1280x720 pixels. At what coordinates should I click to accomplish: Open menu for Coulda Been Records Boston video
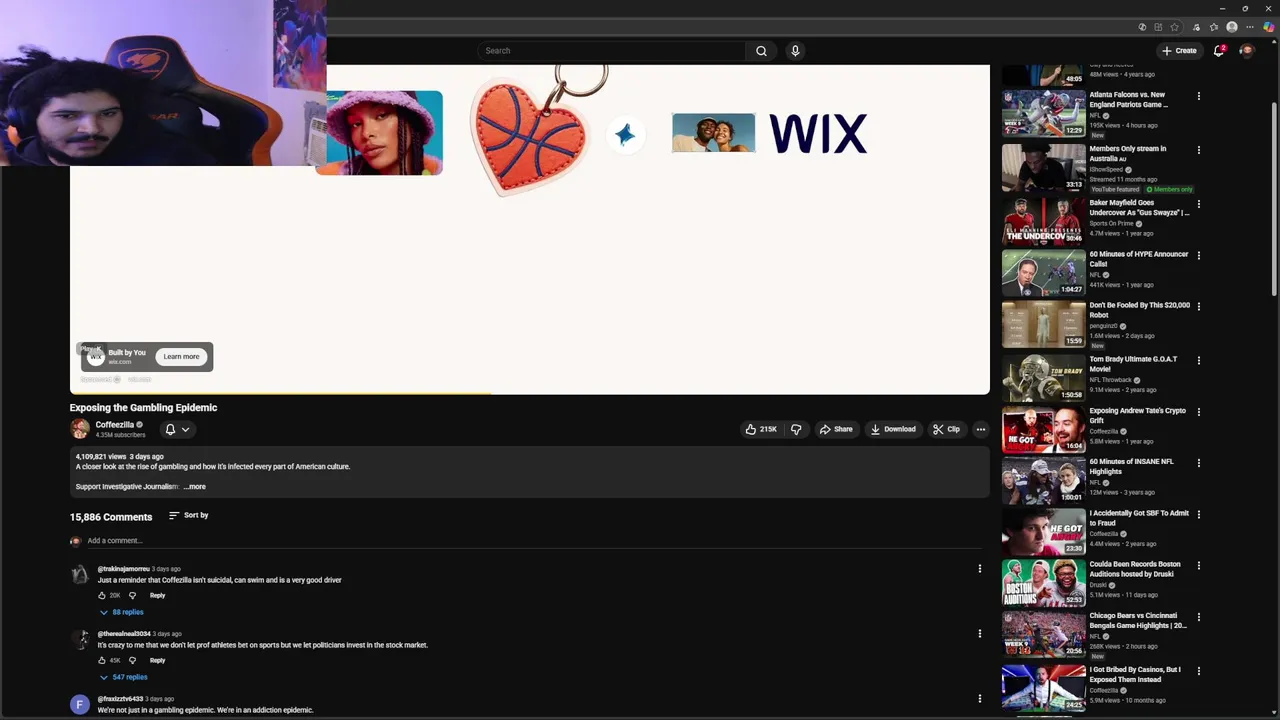(x=1198, y=565)
